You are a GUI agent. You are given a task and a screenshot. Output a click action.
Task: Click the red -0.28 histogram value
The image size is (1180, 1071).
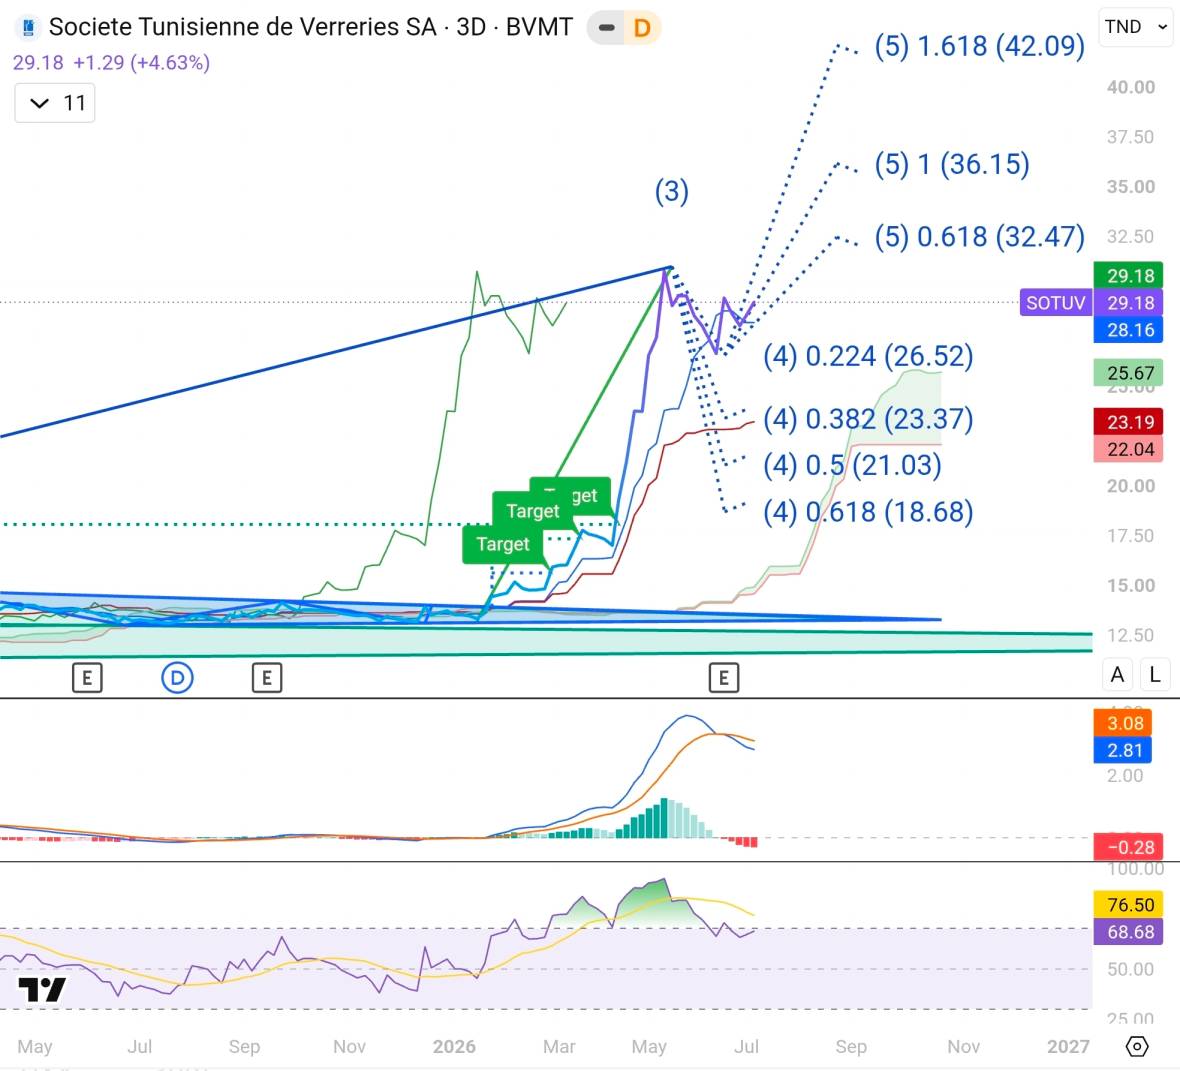(1129, 847)
